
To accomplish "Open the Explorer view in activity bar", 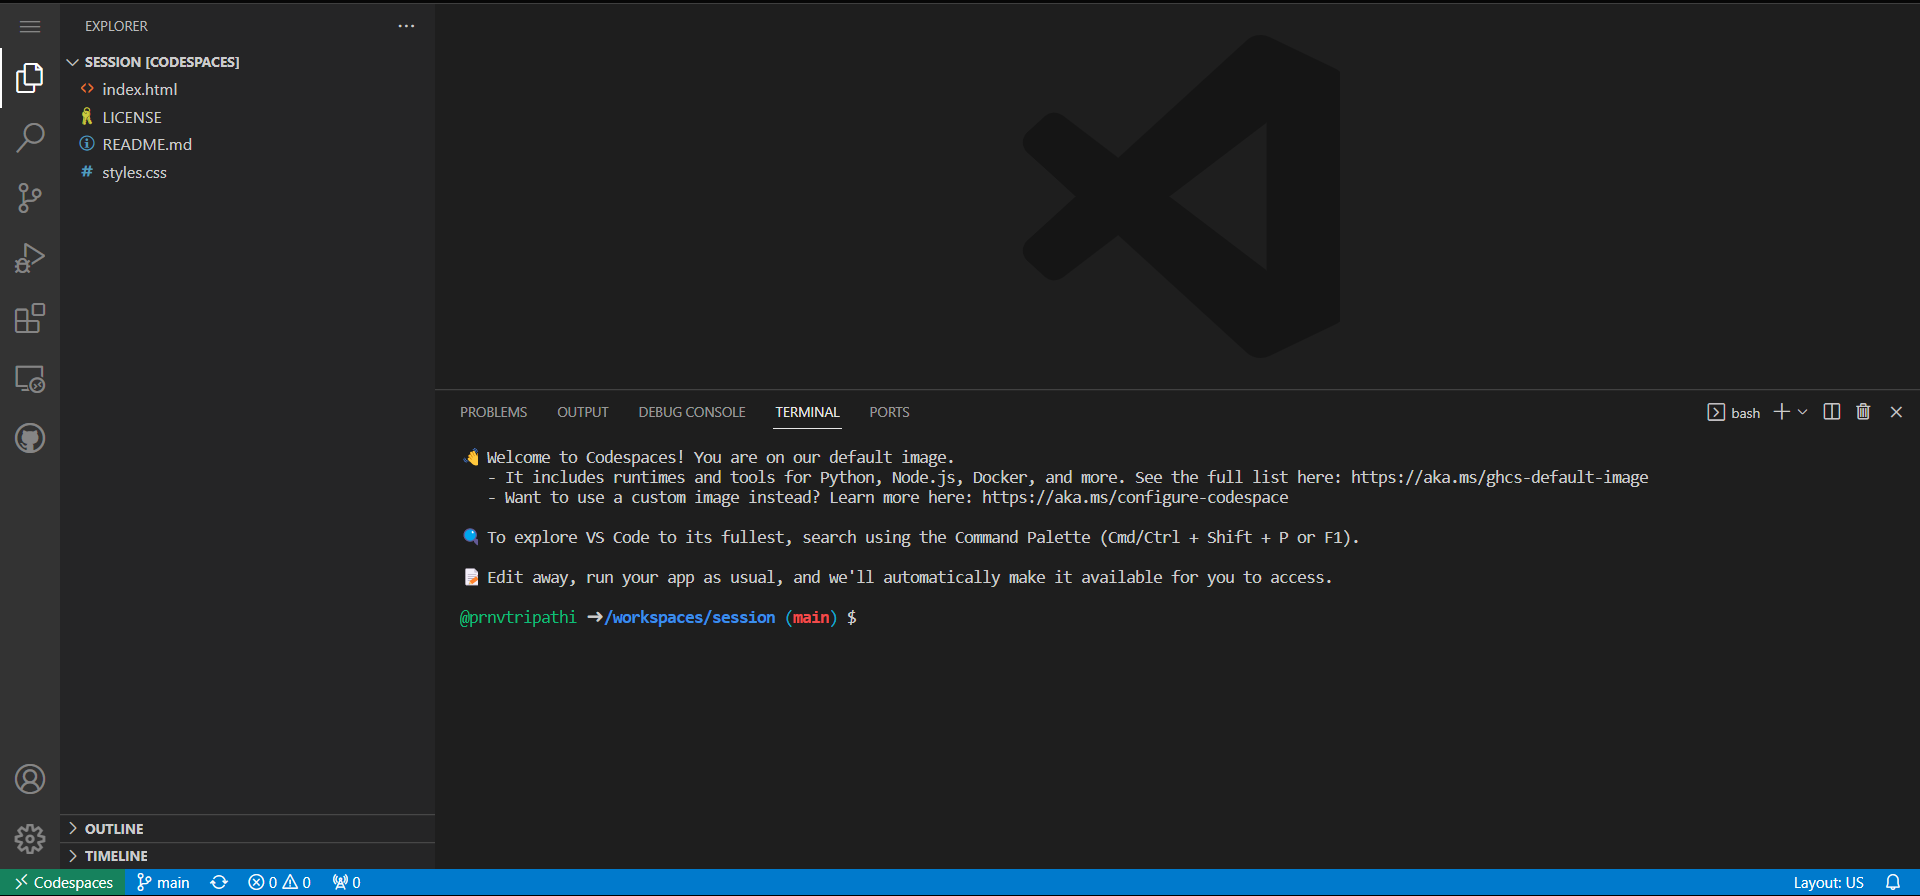I will pos(30,78).
